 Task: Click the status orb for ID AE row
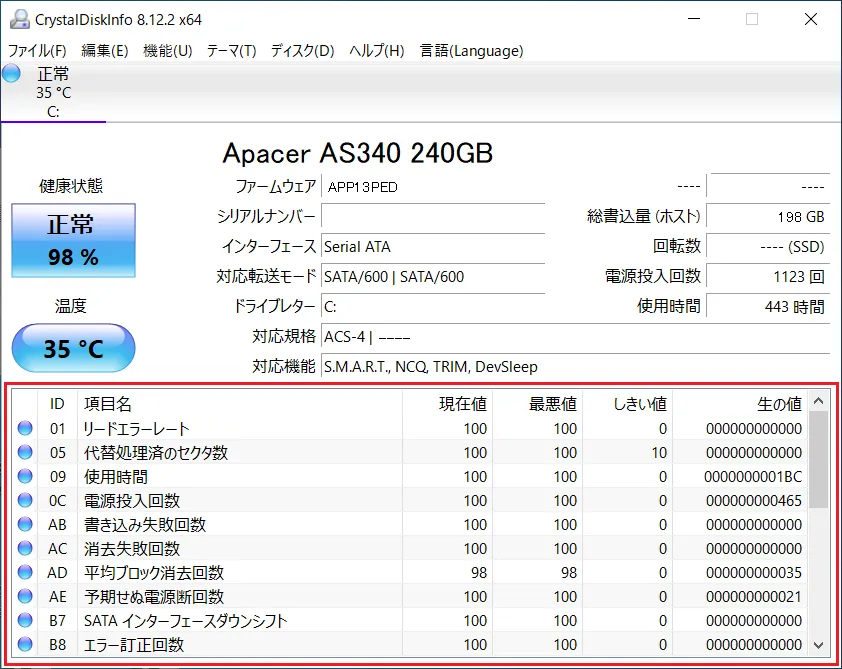(25, 596)
